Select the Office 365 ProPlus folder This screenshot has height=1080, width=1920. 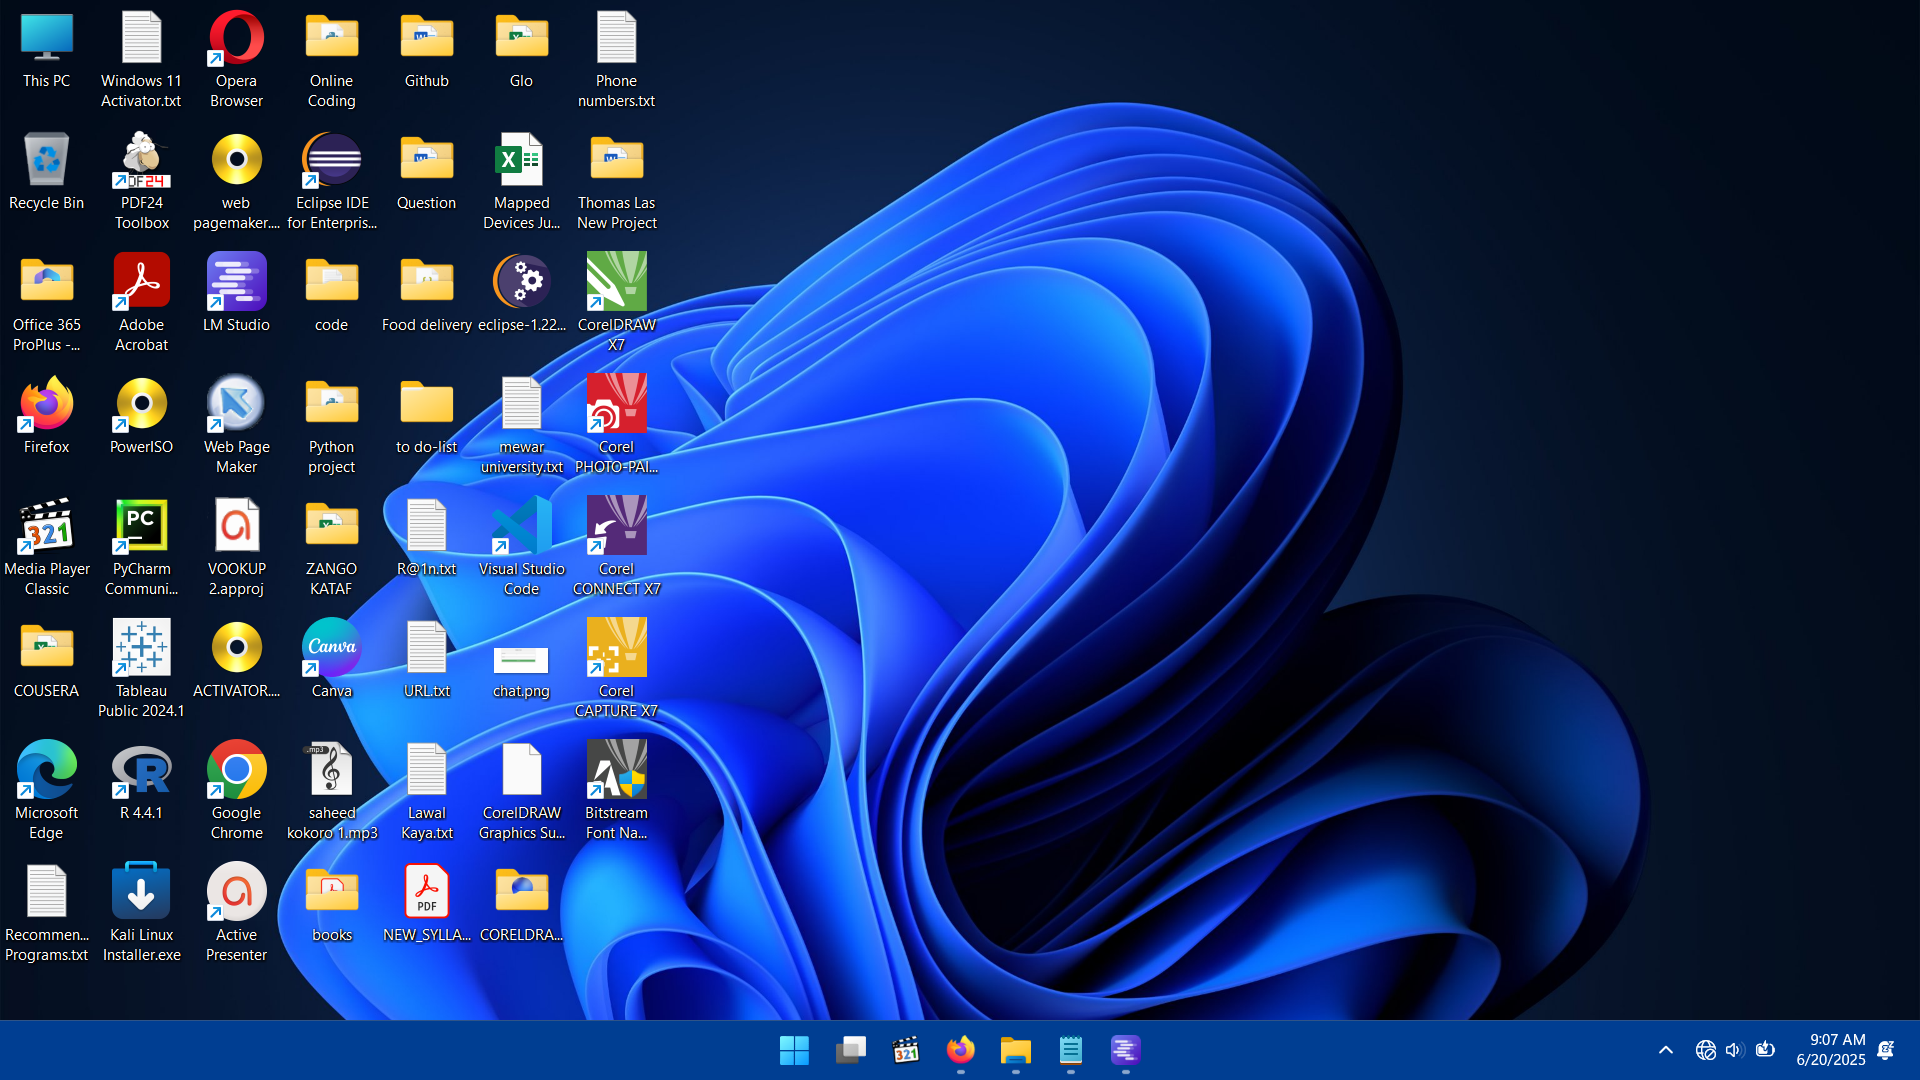[x=47, y=304]
